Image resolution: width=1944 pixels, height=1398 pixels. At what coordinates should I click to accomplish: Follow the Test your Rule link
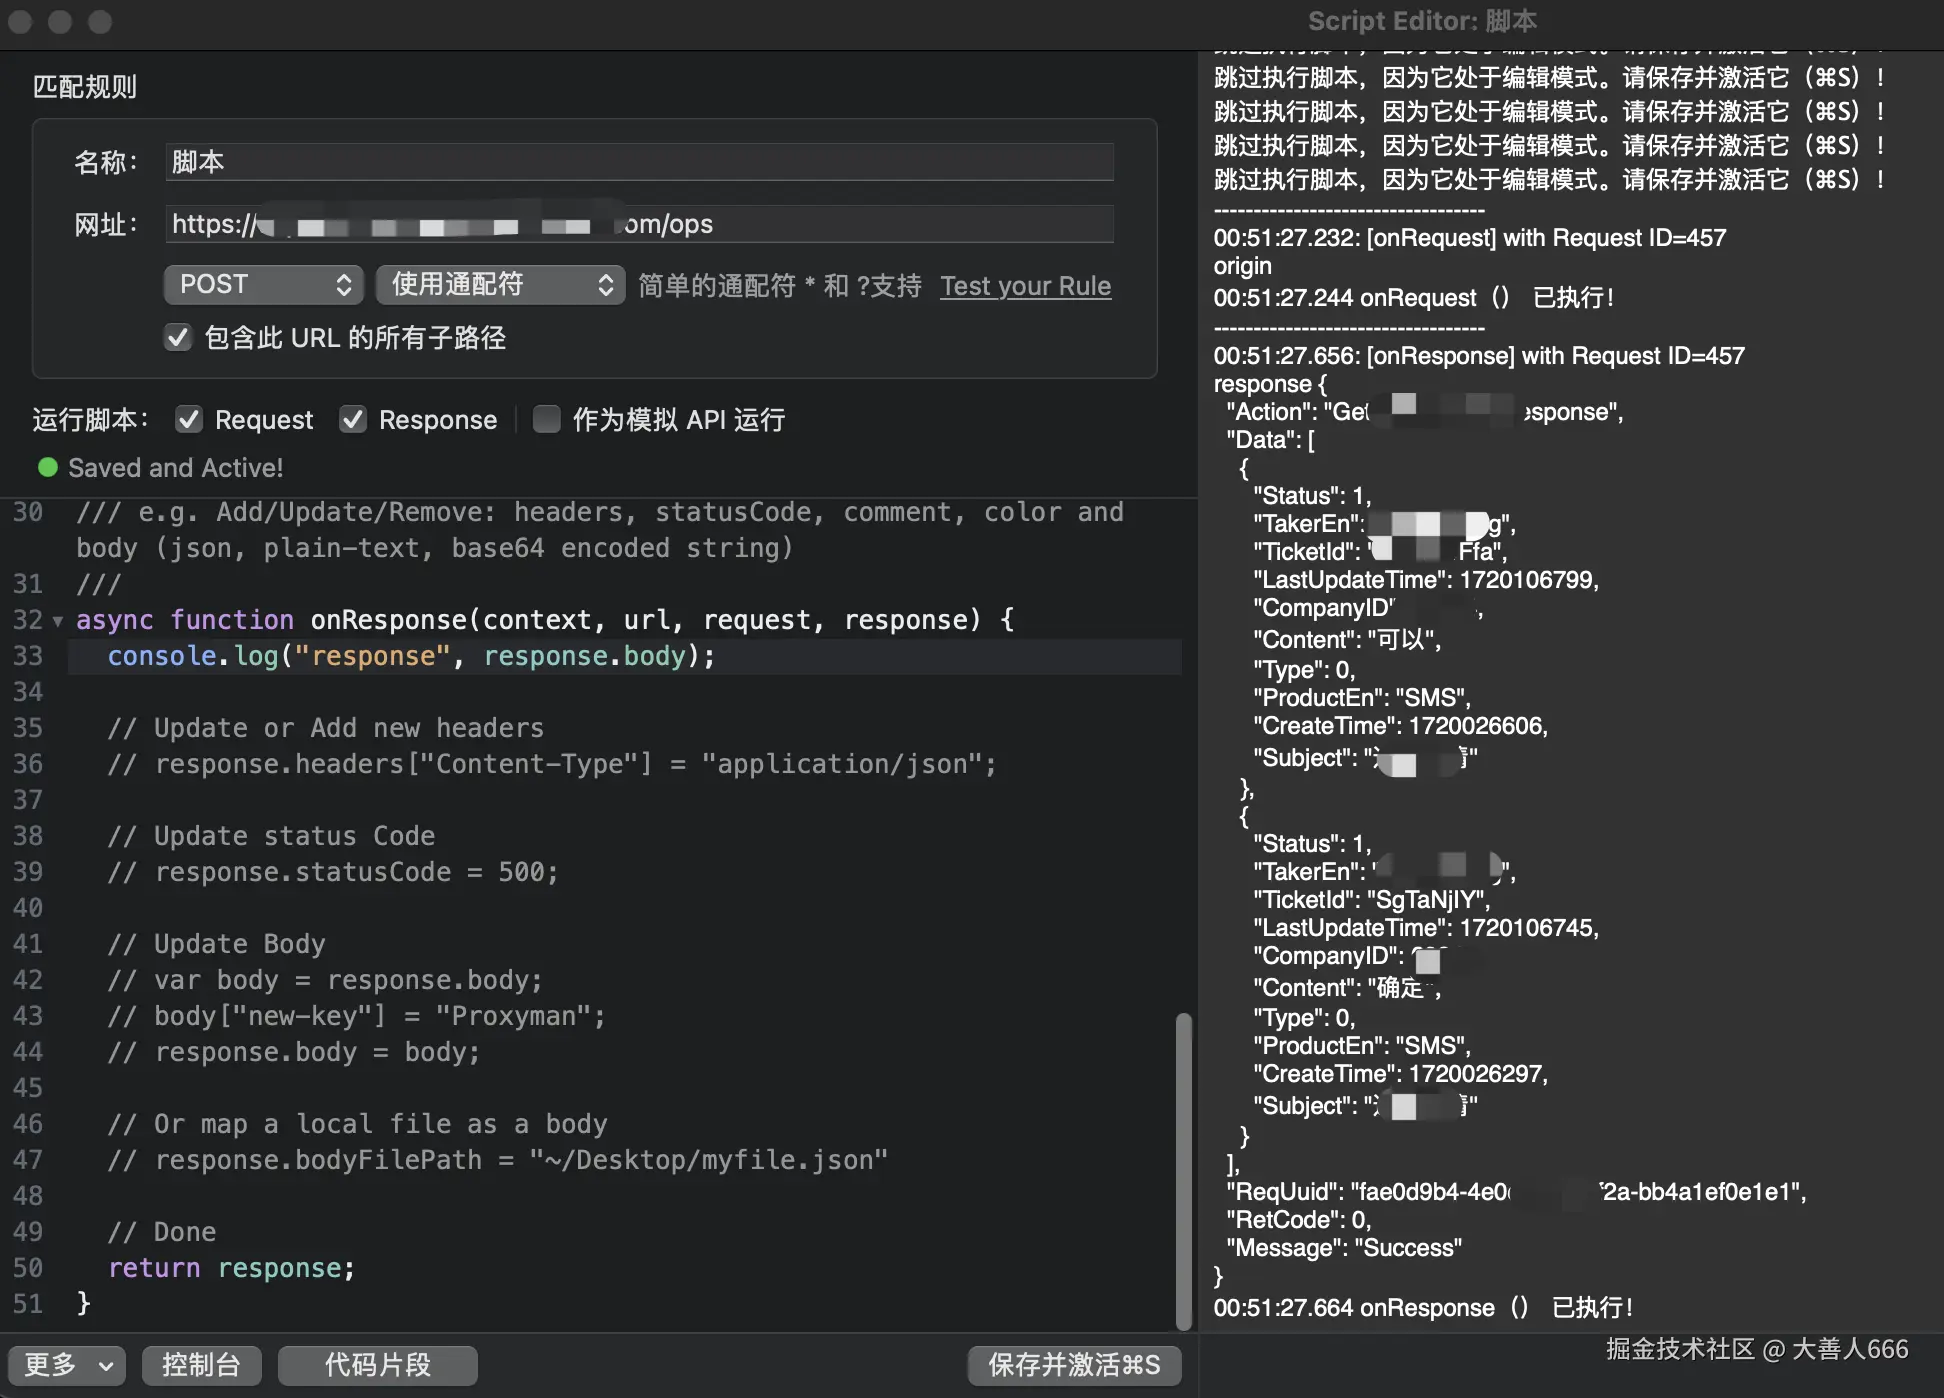1025,286
